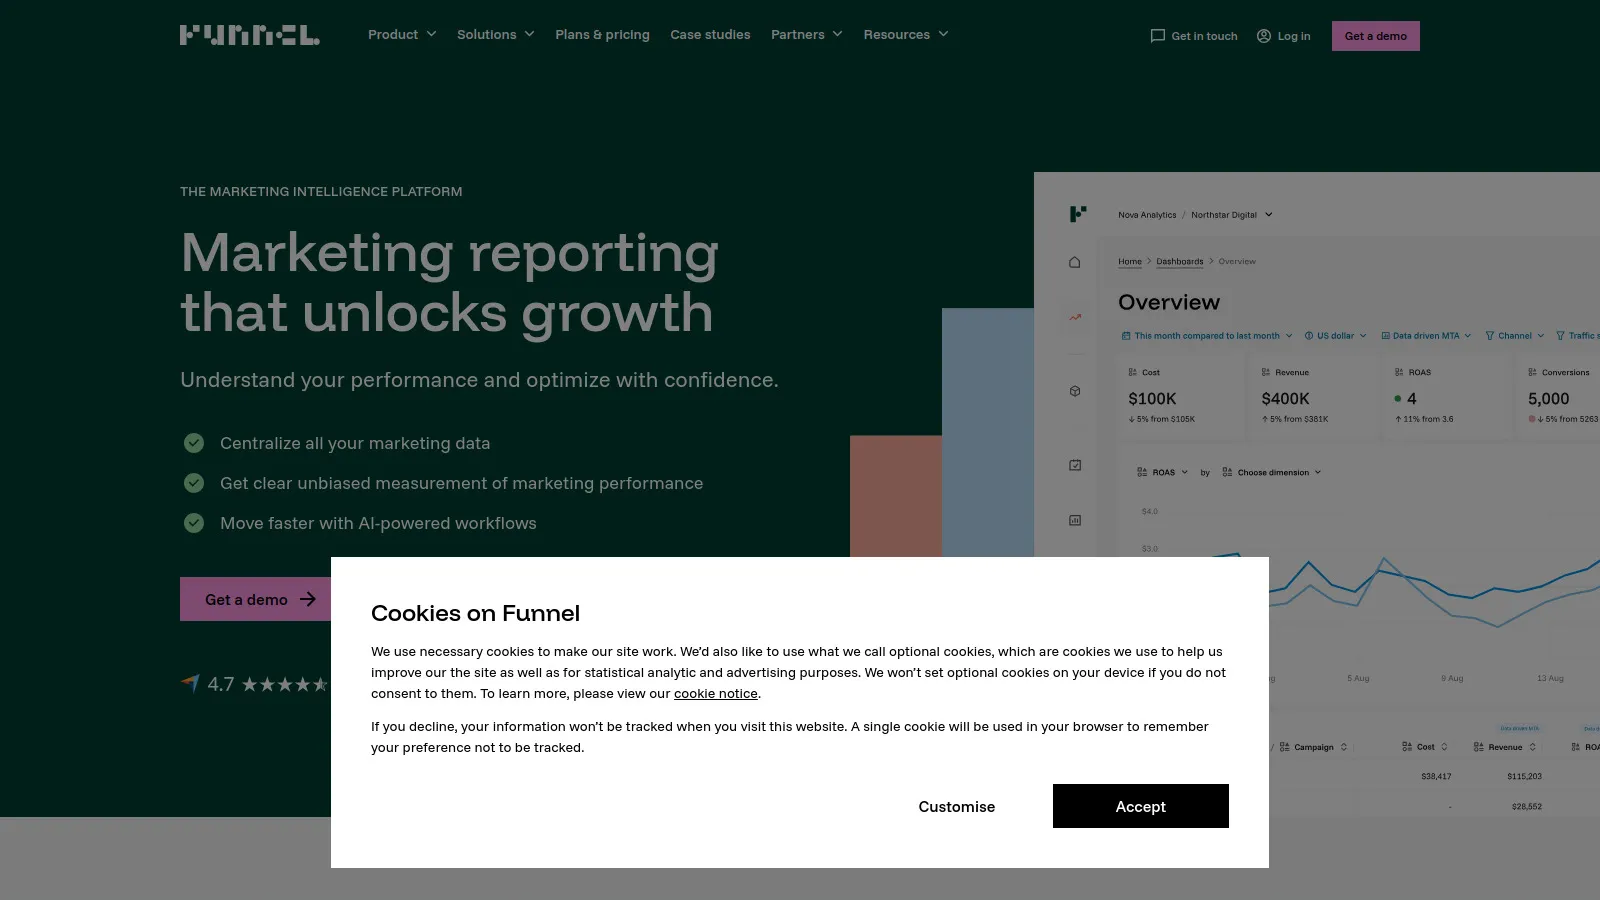Accept the cookies
The width and height of the screenshot is (1600, 900).
point(1140,806)
